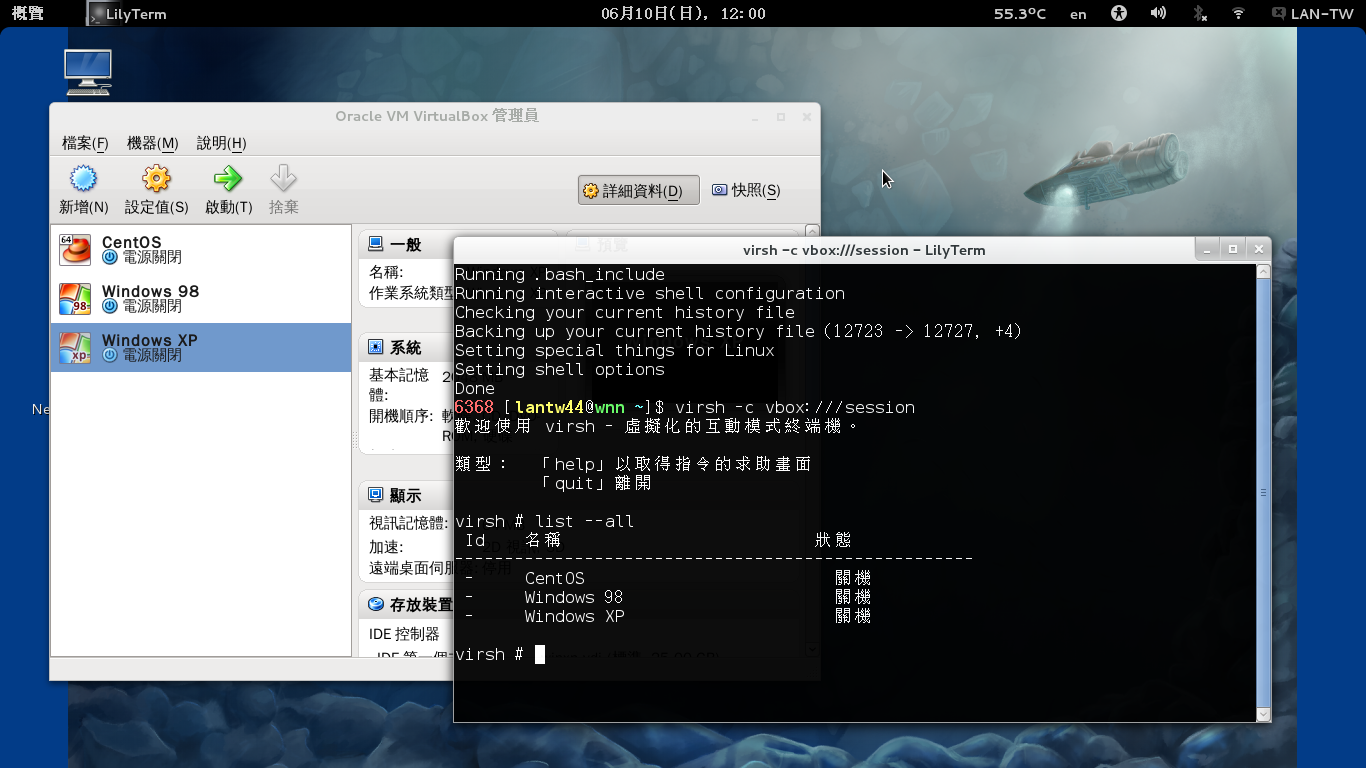Click the Activities (概覽) overview button
Screen dimensions: 1366x768
27,14
